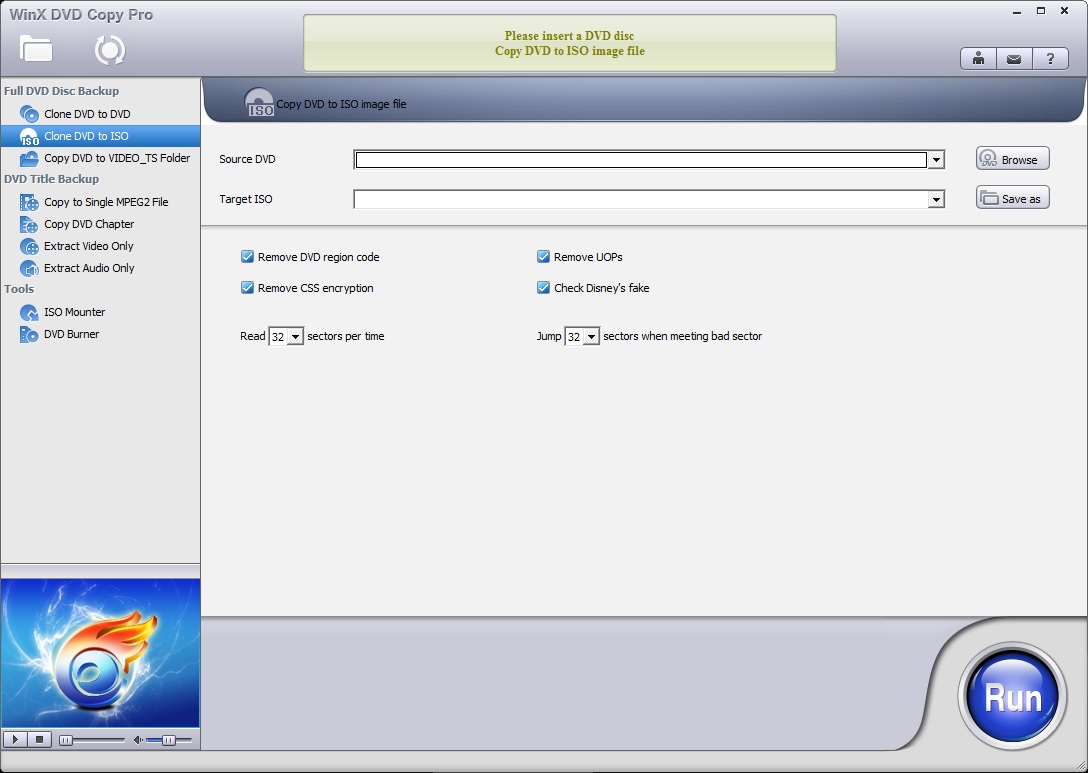Play the preview video
The height and width of the screenshot is (773, 1088).
coord(15,740)
